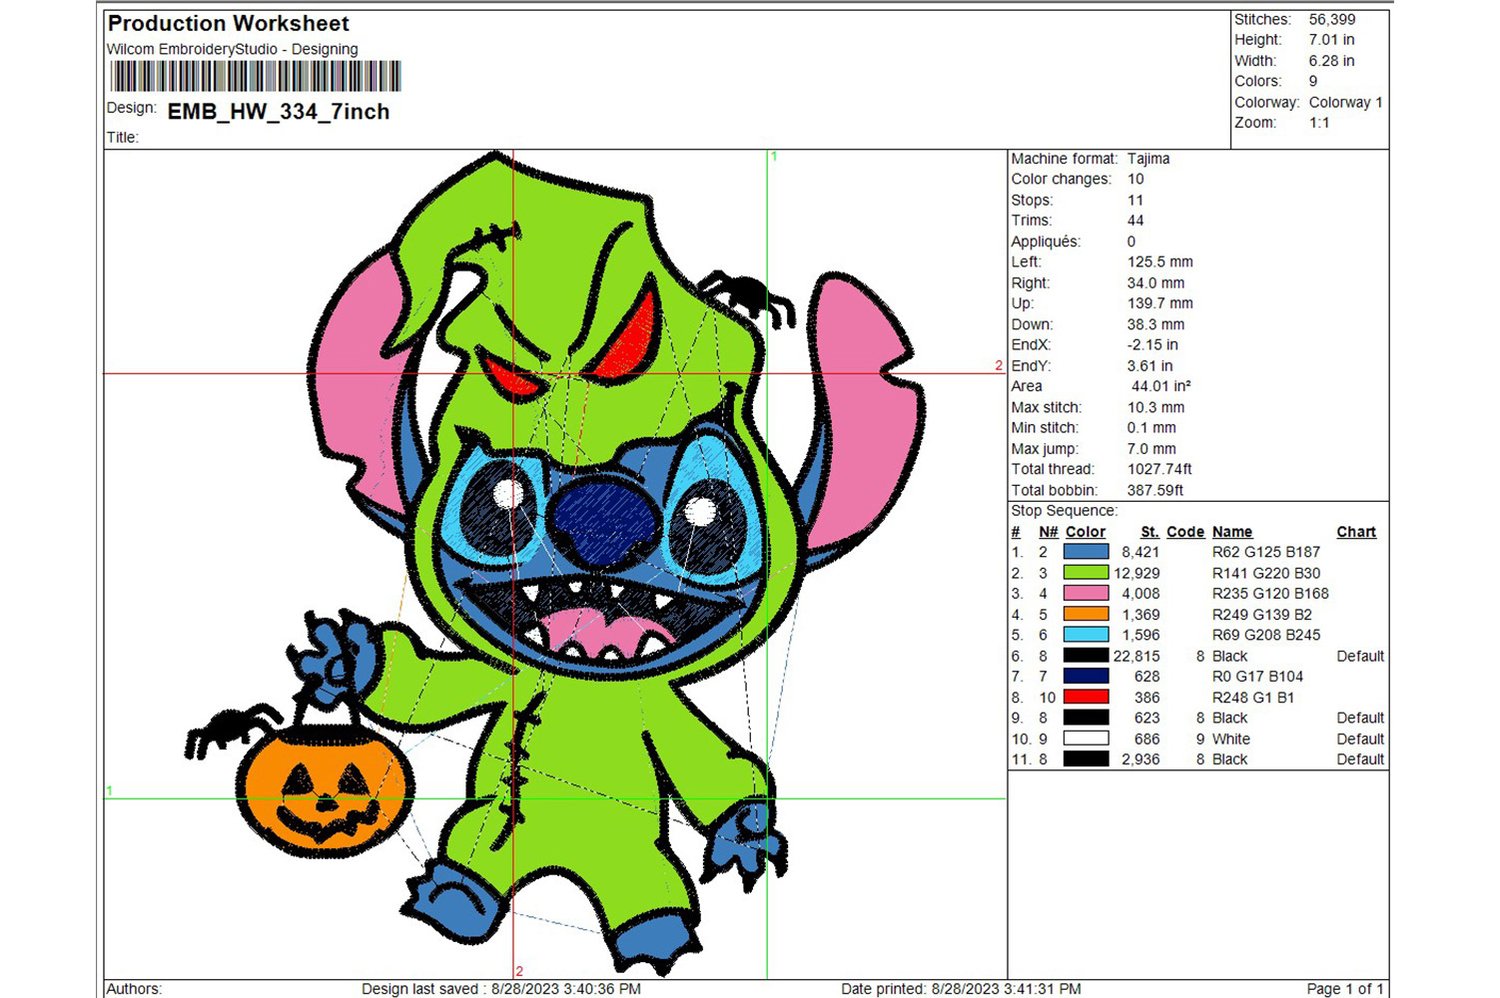
Task: Click the "Appliqués:" label
Action: [x=1046, y=242]
